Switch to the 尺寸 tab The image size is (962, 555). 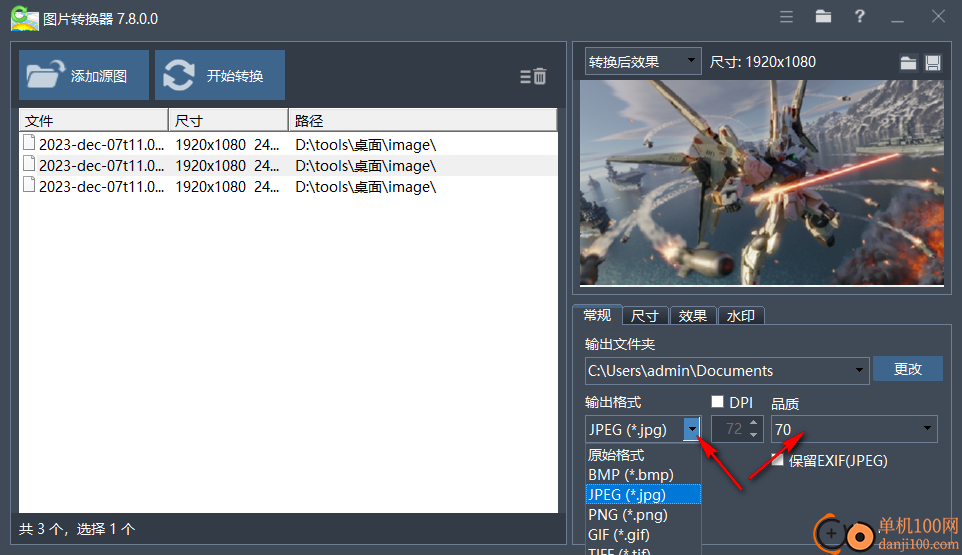[x=645, y=316]
